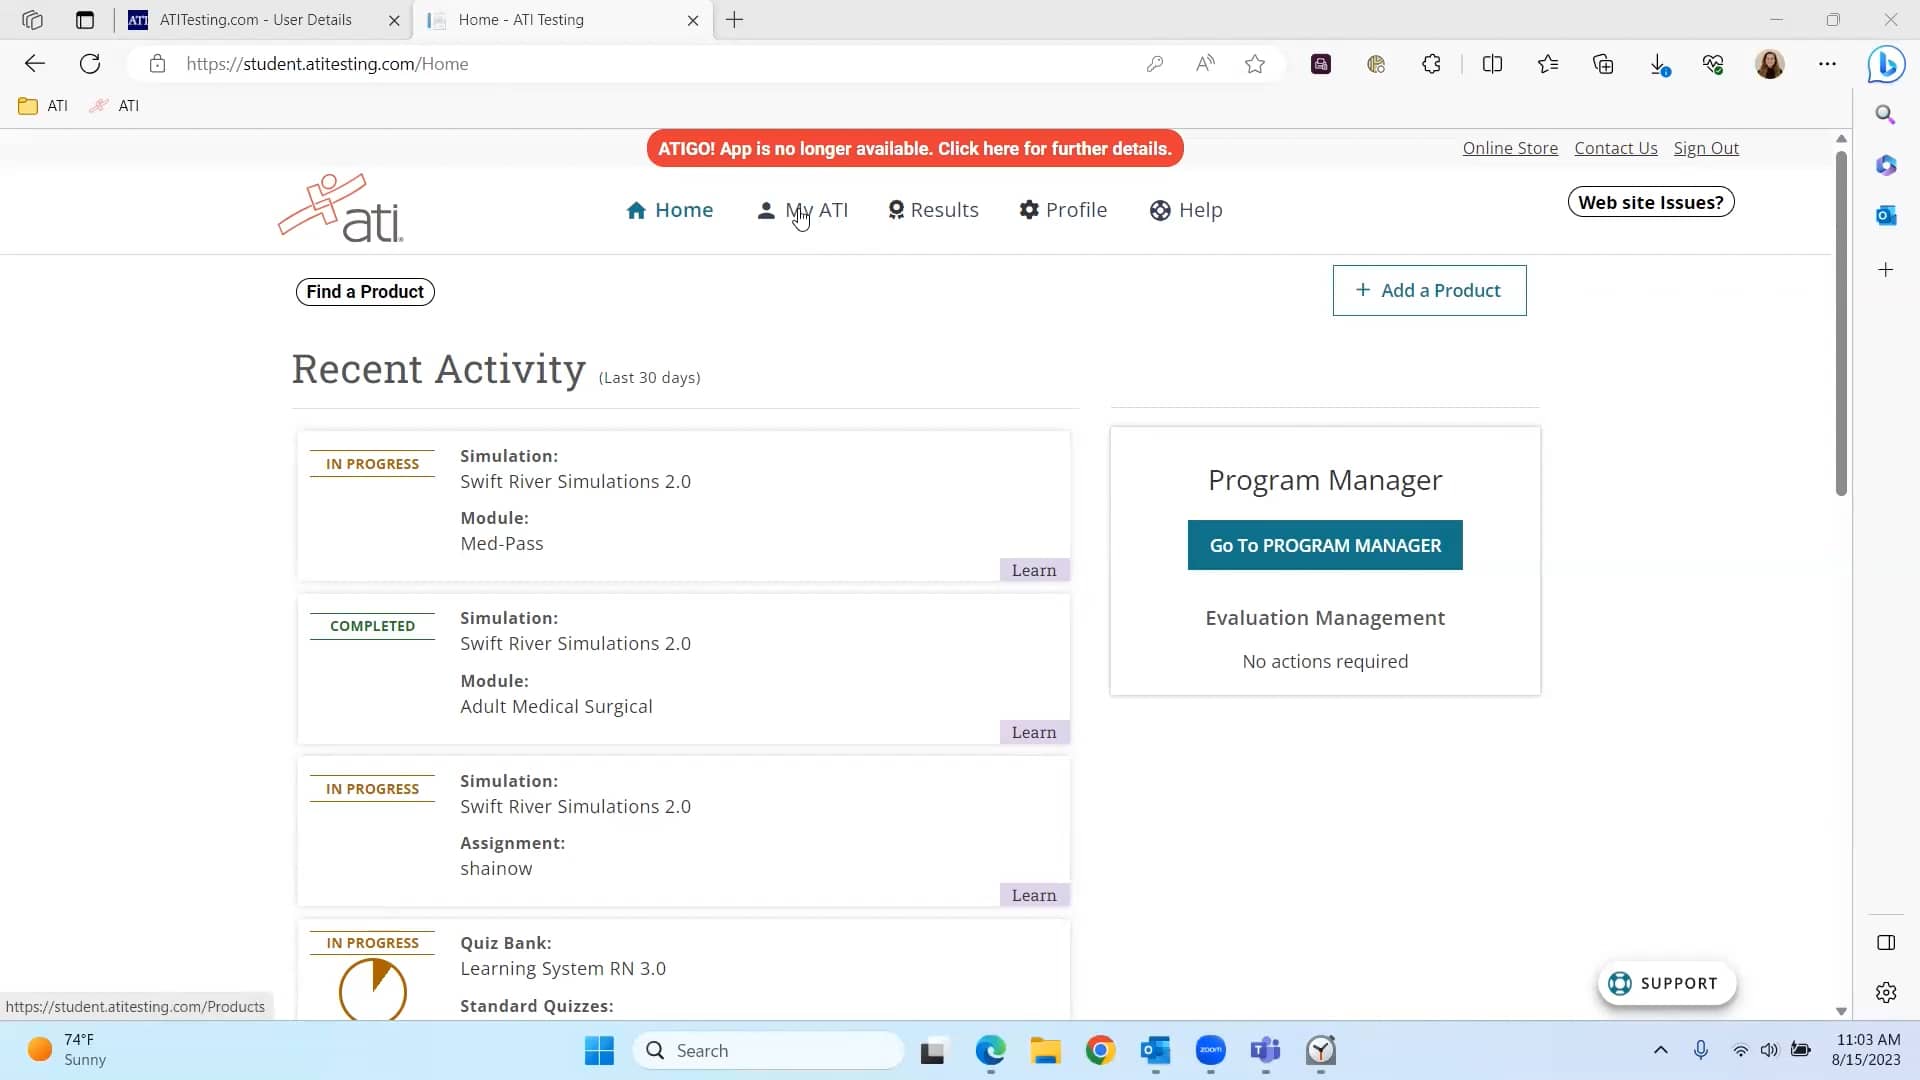Open the Settings and more menu
The image size is (1920, 1080).
1828,63
